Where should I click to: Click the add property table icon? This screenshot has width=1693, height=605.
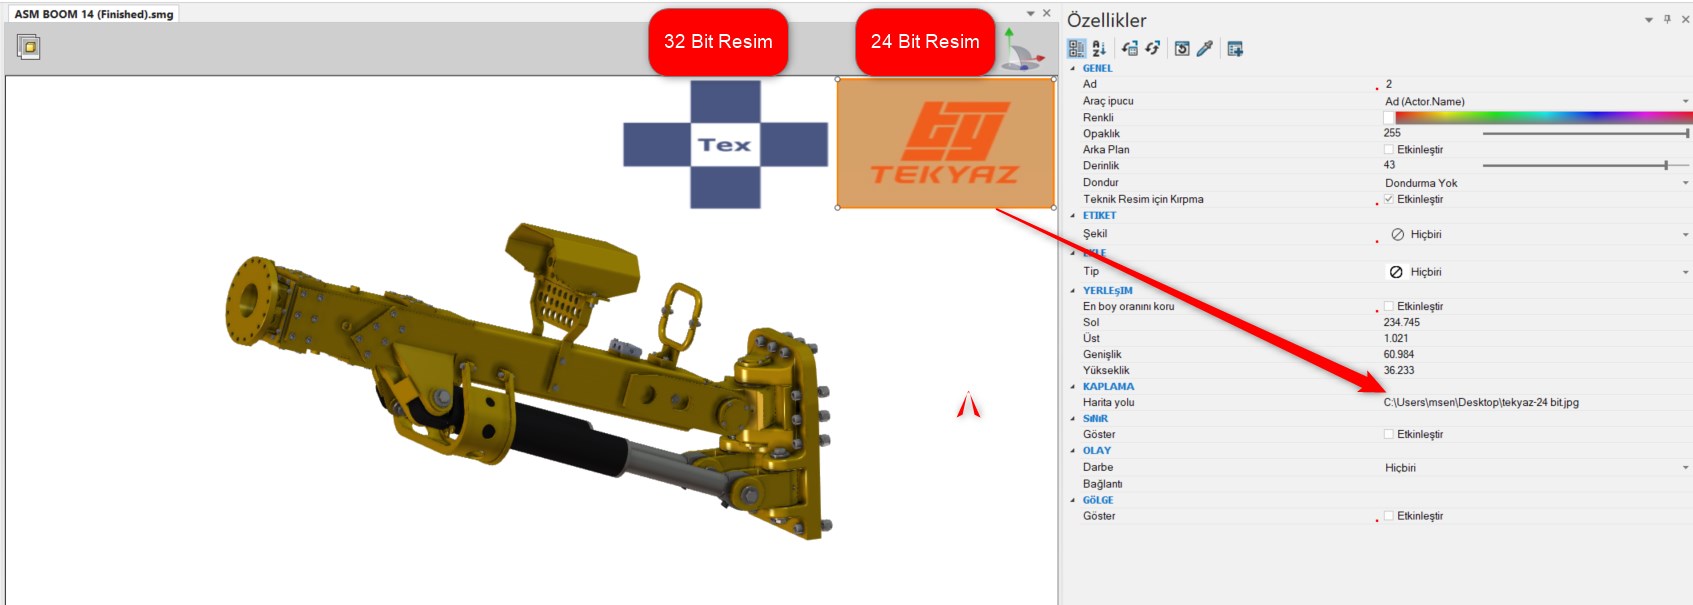[x=1235, y=48]
